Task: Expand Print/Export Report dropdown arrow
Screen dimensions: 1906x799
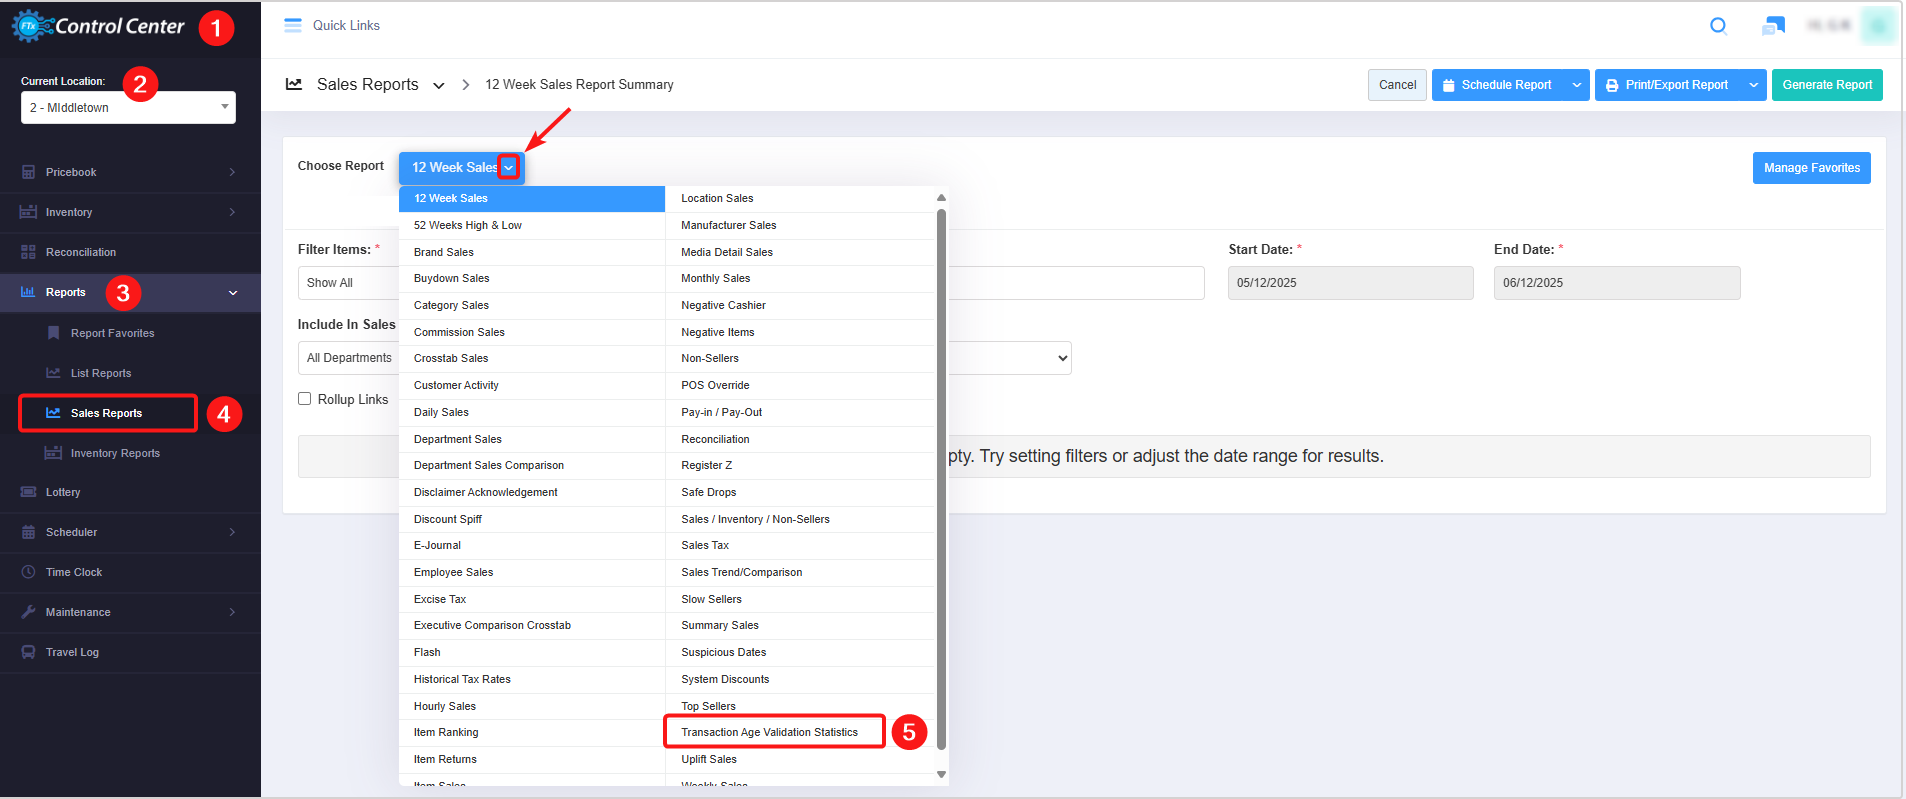Action: 1753,85
